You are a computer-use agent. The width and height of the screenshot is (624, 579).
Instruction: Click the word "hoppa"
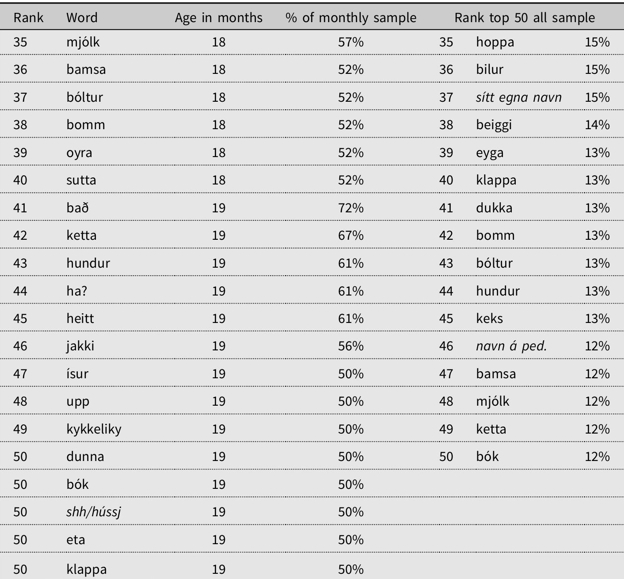point(495,42)
